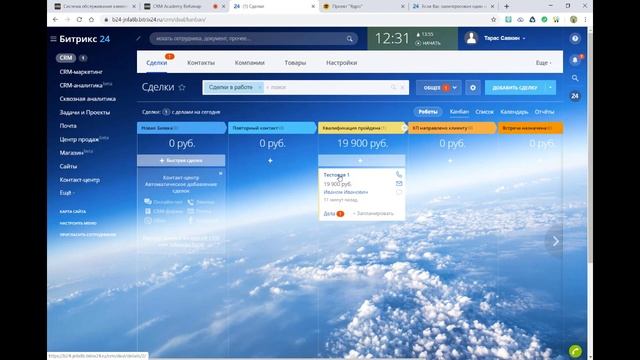Switch to the Товары tab

pyautogui.click(x=295, y=63)
